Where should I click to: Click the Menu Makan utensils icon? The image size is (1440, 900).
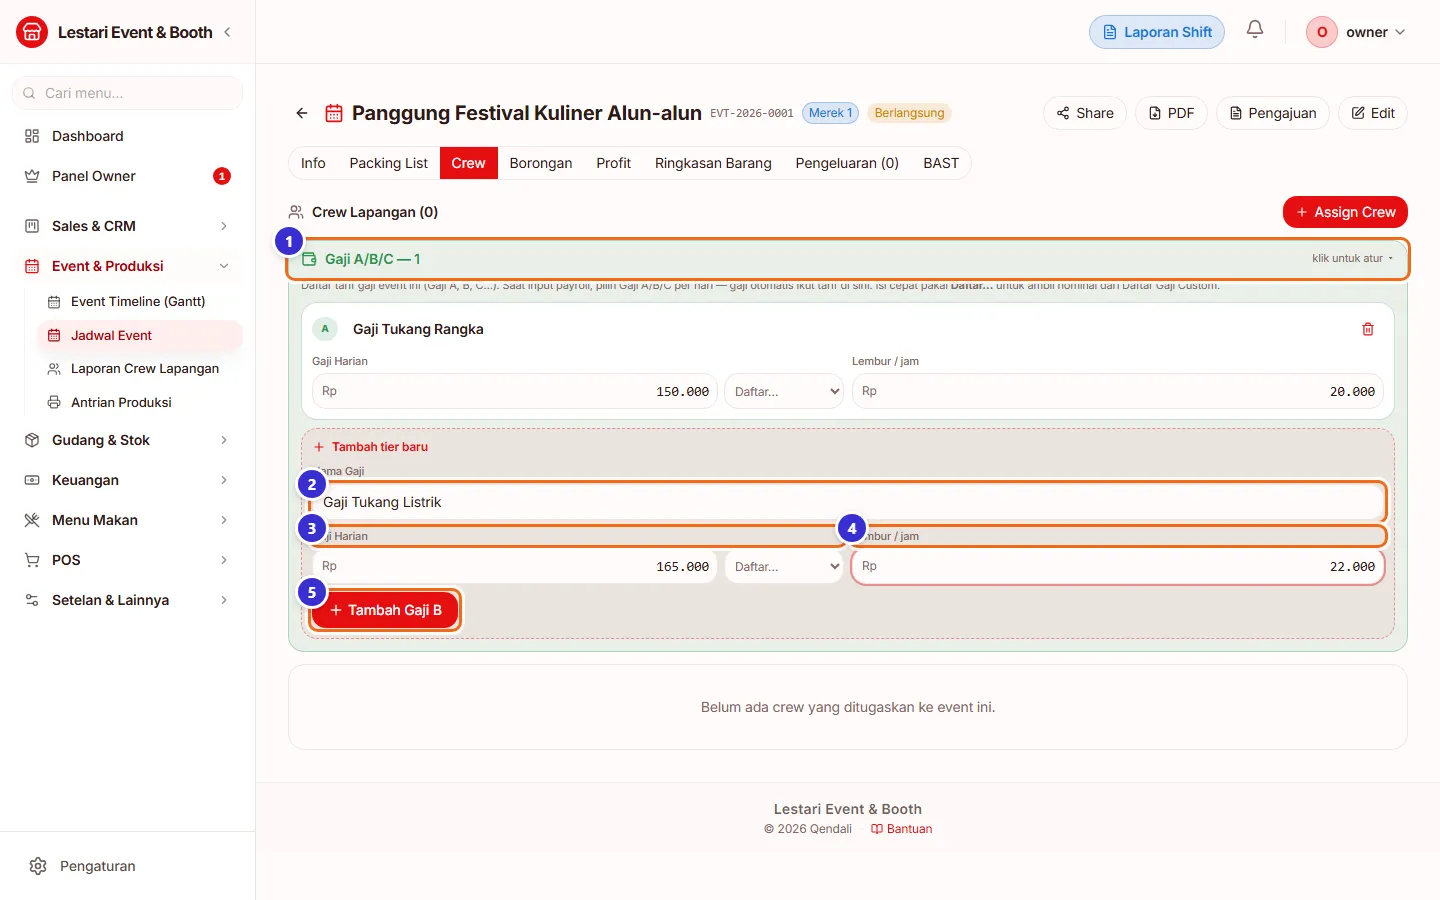pos(32,520)
